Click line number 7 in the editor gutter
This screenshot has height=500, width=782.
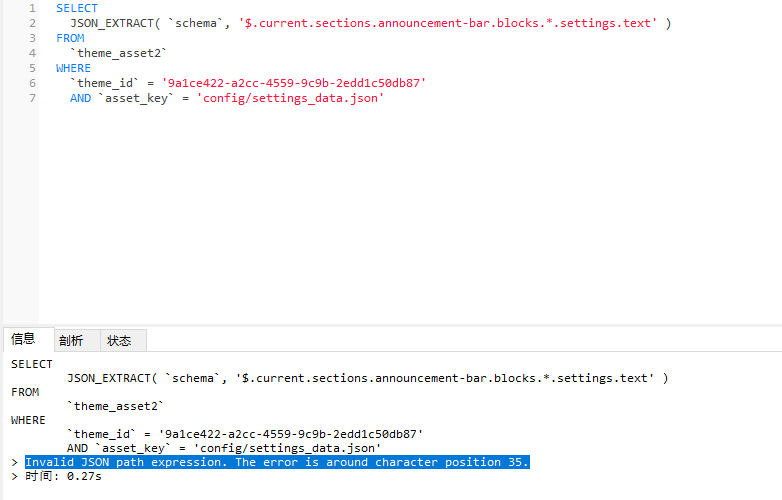click(32, 98)
